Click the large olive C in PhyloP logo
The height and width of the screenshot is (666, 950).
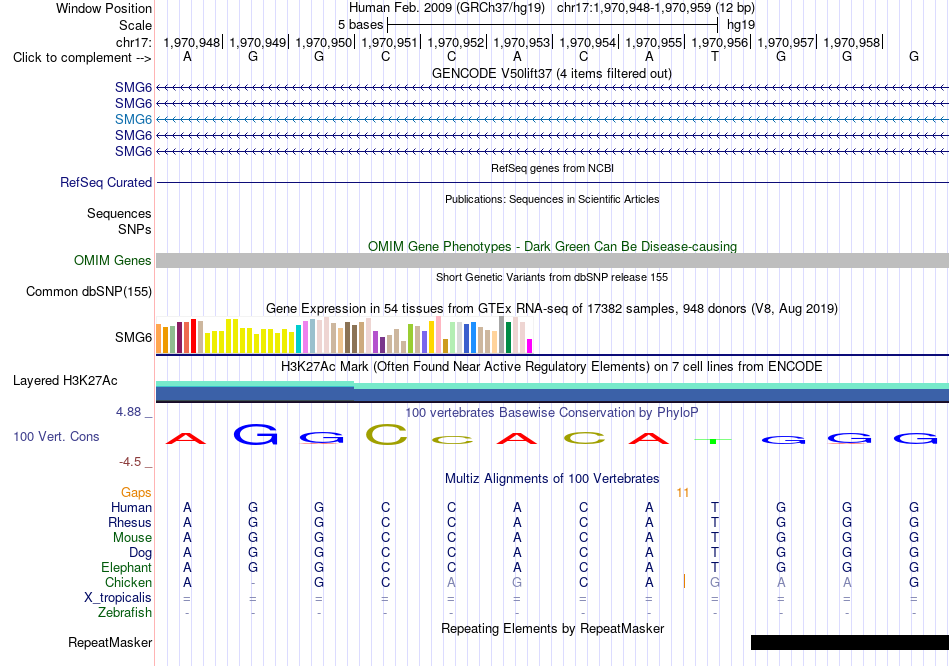(x=387, y=435)
